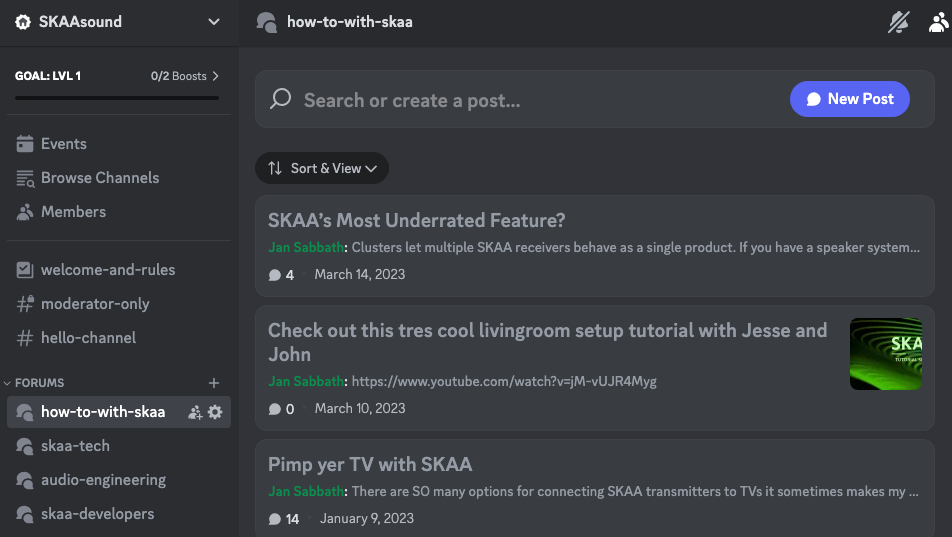Click the New Post button
The image size is (952, 537).
click(x=849, y=99)
